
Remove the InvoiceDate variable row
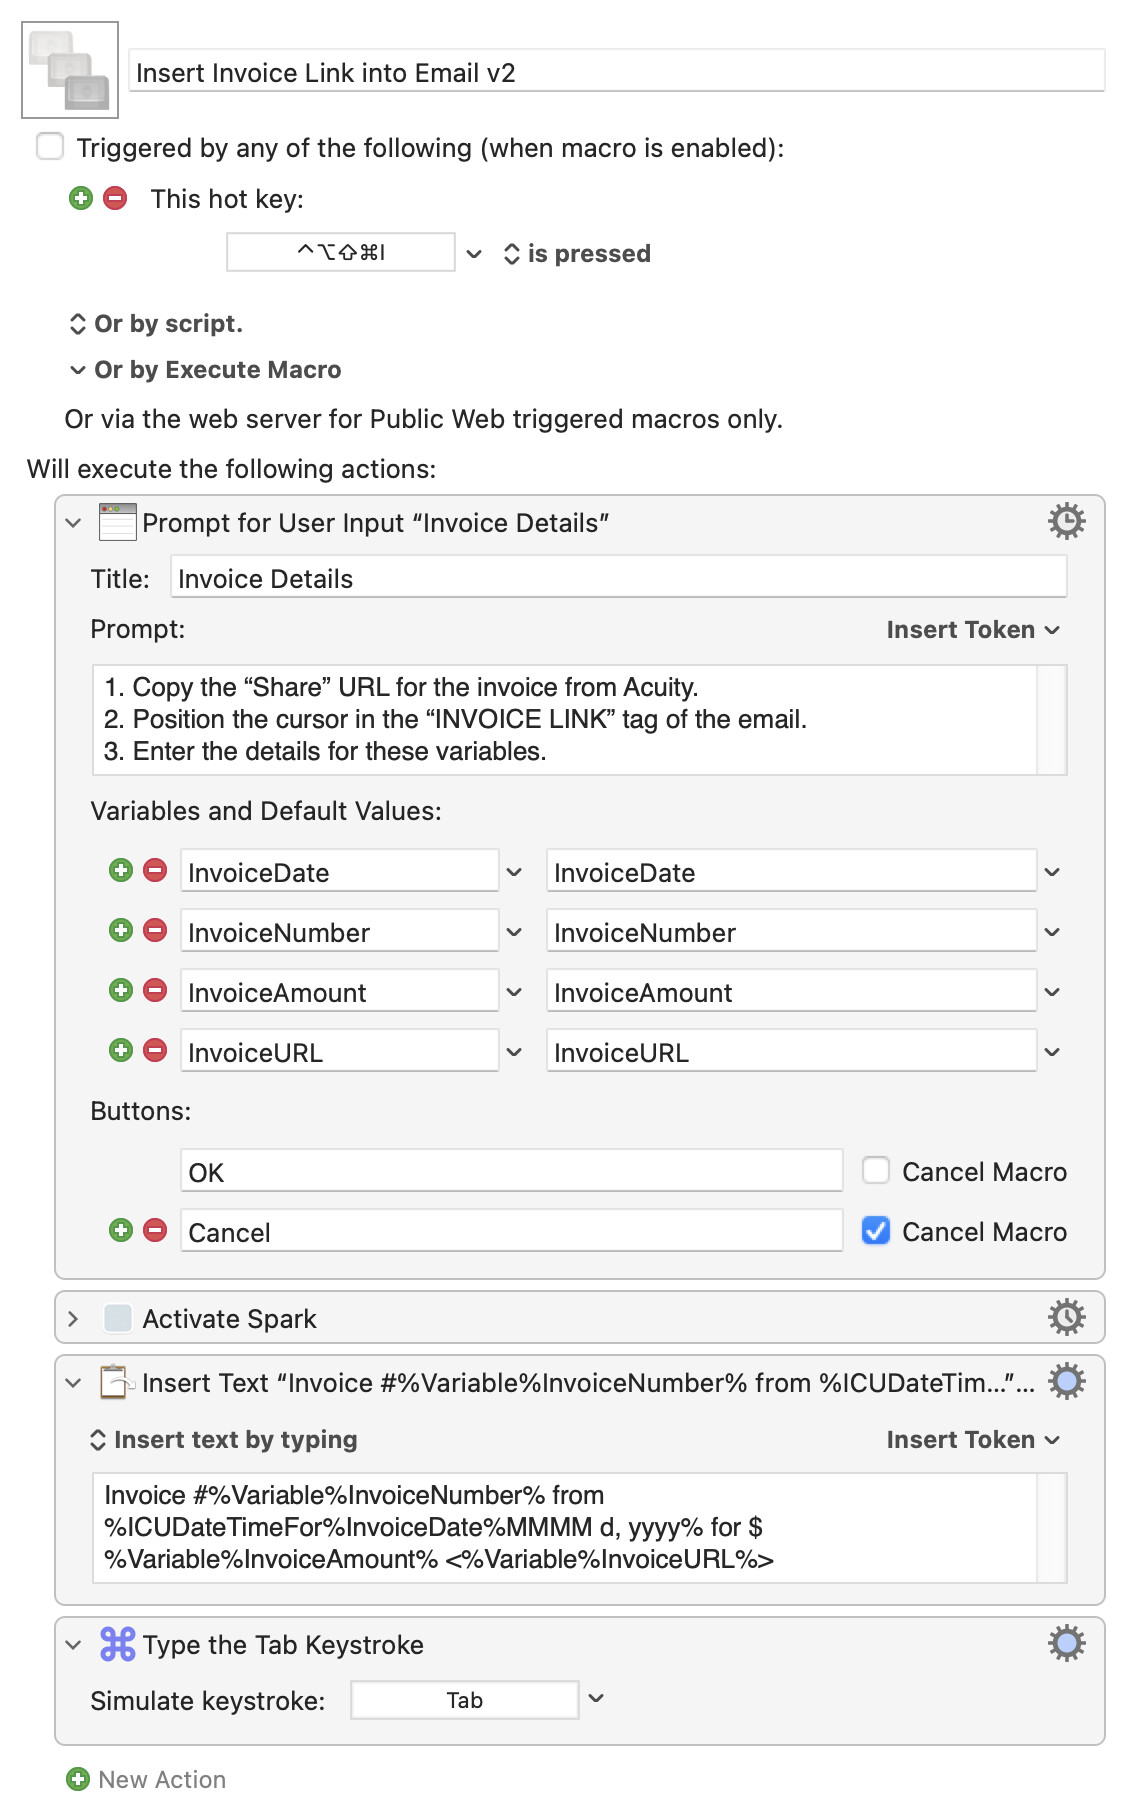155,871
